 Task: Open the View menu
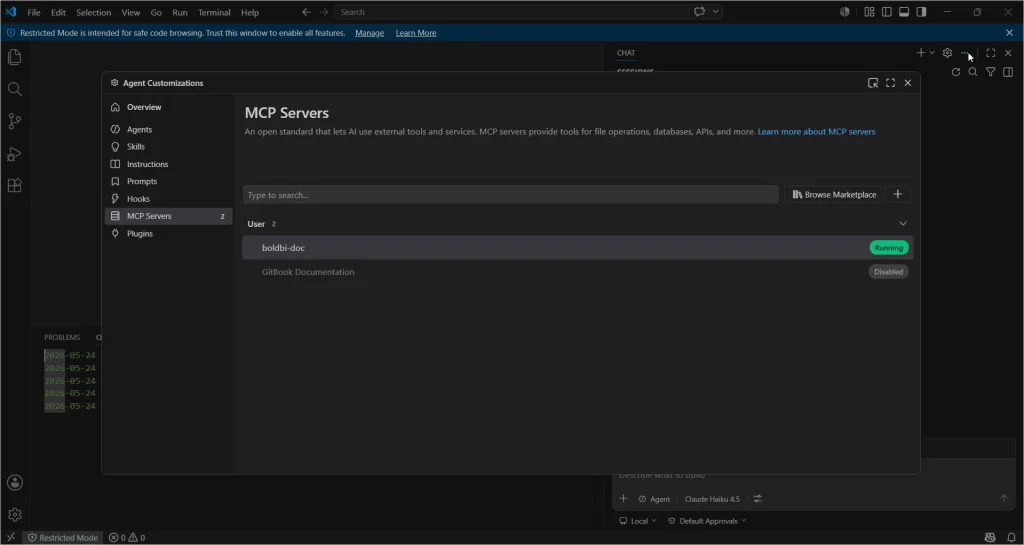pos(131,12)
